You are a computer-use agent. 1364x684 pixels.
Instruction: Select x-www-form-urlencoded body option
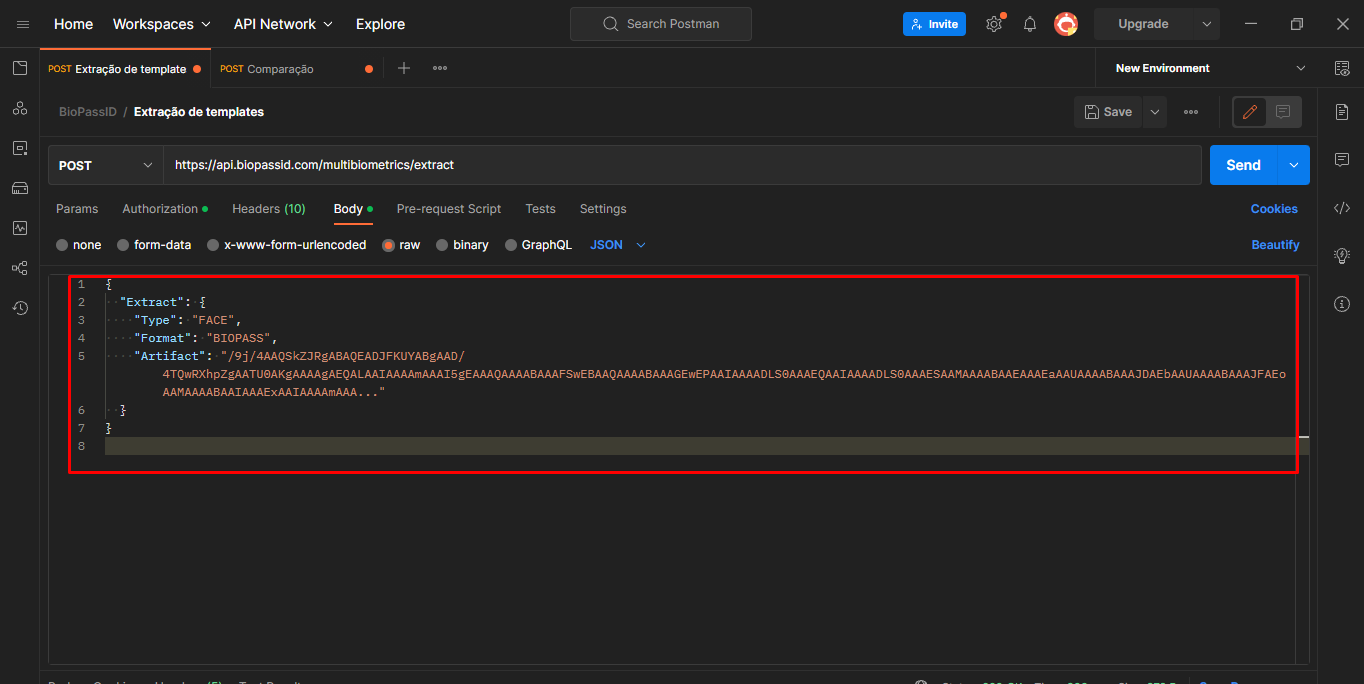286,245
